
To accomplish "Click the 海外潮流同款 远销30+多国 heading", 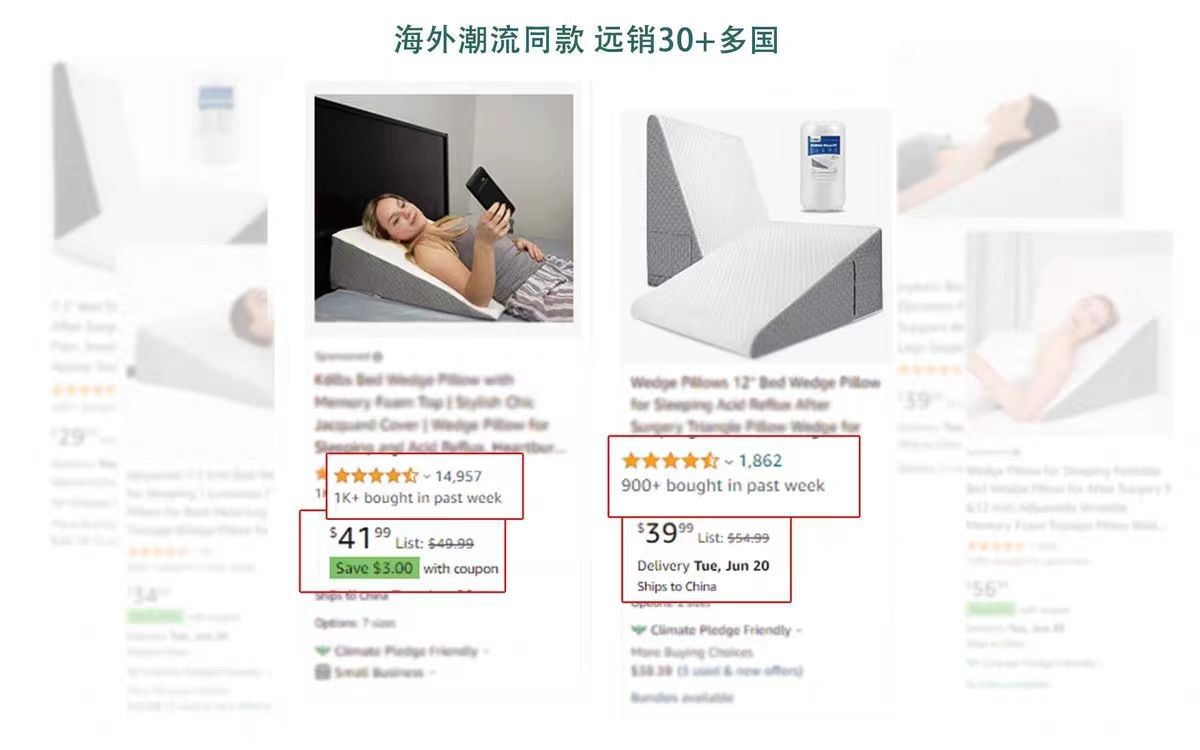I will tap(586, 40).
